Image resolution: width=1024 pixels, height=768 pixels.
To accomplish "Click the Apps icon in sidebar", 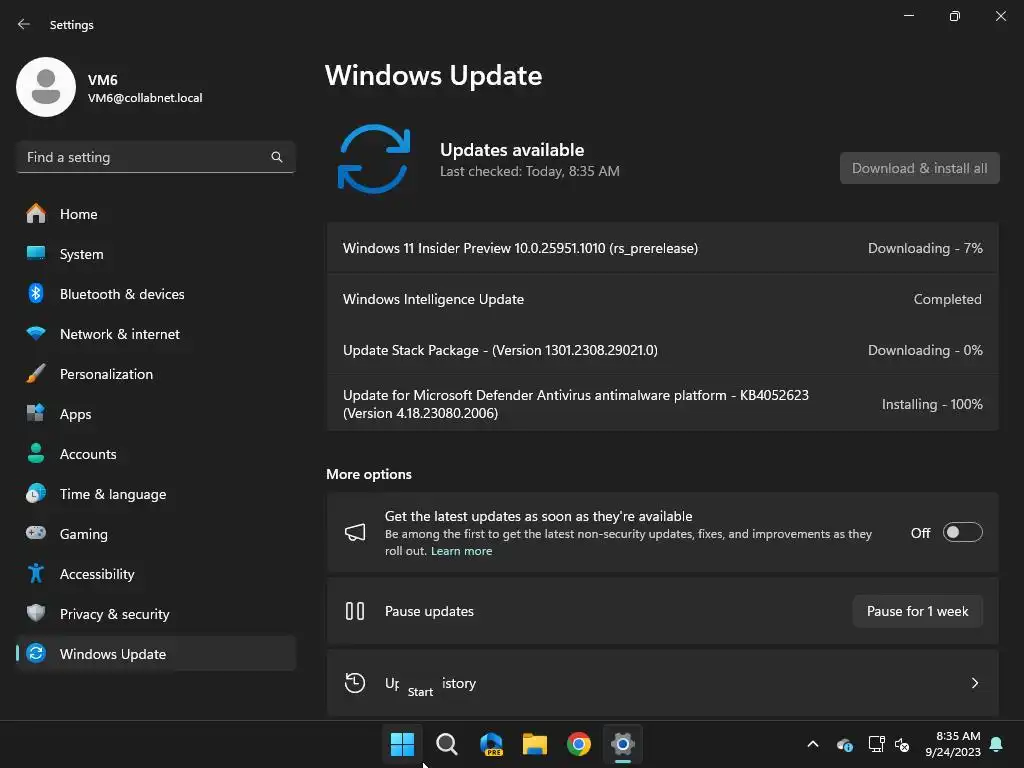I will click(x=36, y=413).
